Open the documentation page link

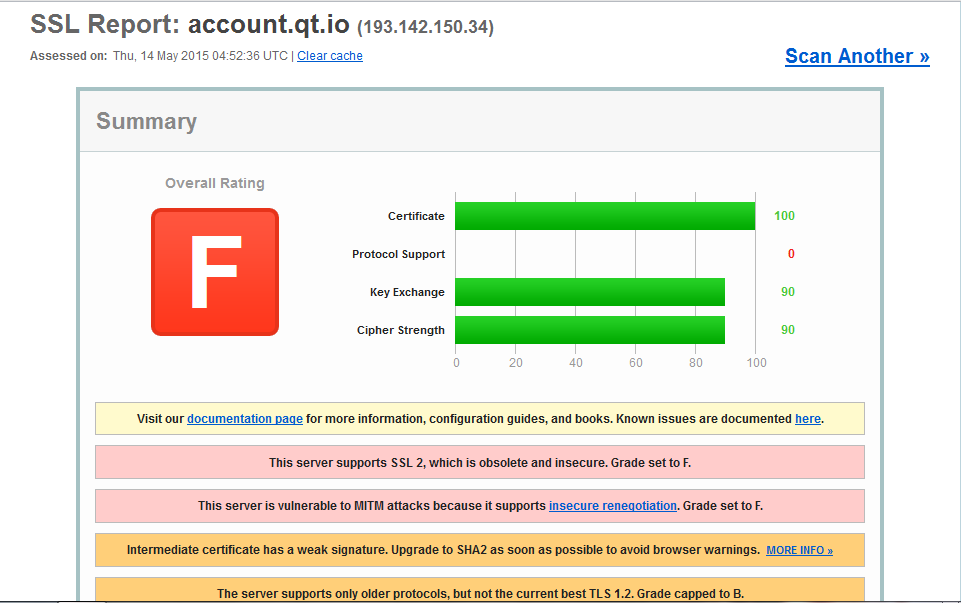pyautogui.click(x=245, y=419)
